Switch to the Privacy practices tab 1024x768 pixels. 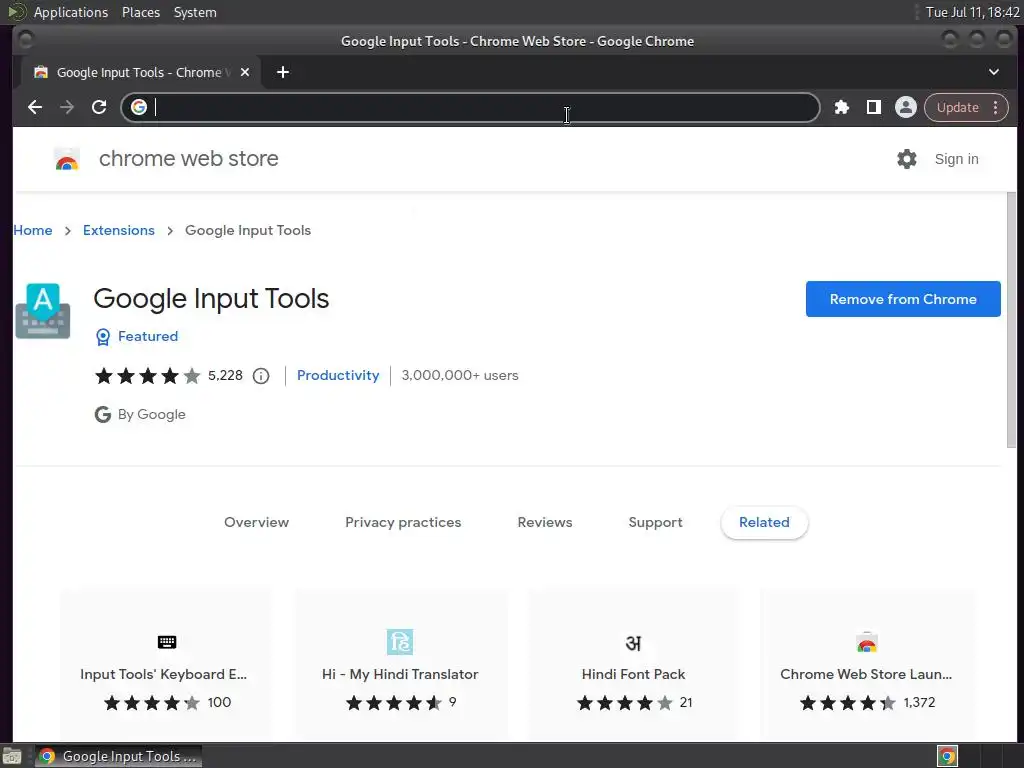tap(403, 522)
